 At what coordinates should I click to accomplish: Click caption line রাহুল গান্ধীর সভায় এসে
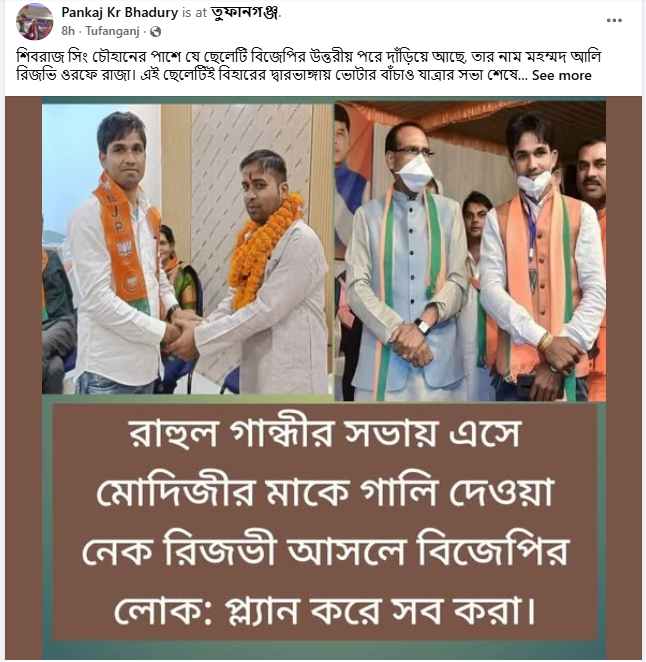[324, 433]
